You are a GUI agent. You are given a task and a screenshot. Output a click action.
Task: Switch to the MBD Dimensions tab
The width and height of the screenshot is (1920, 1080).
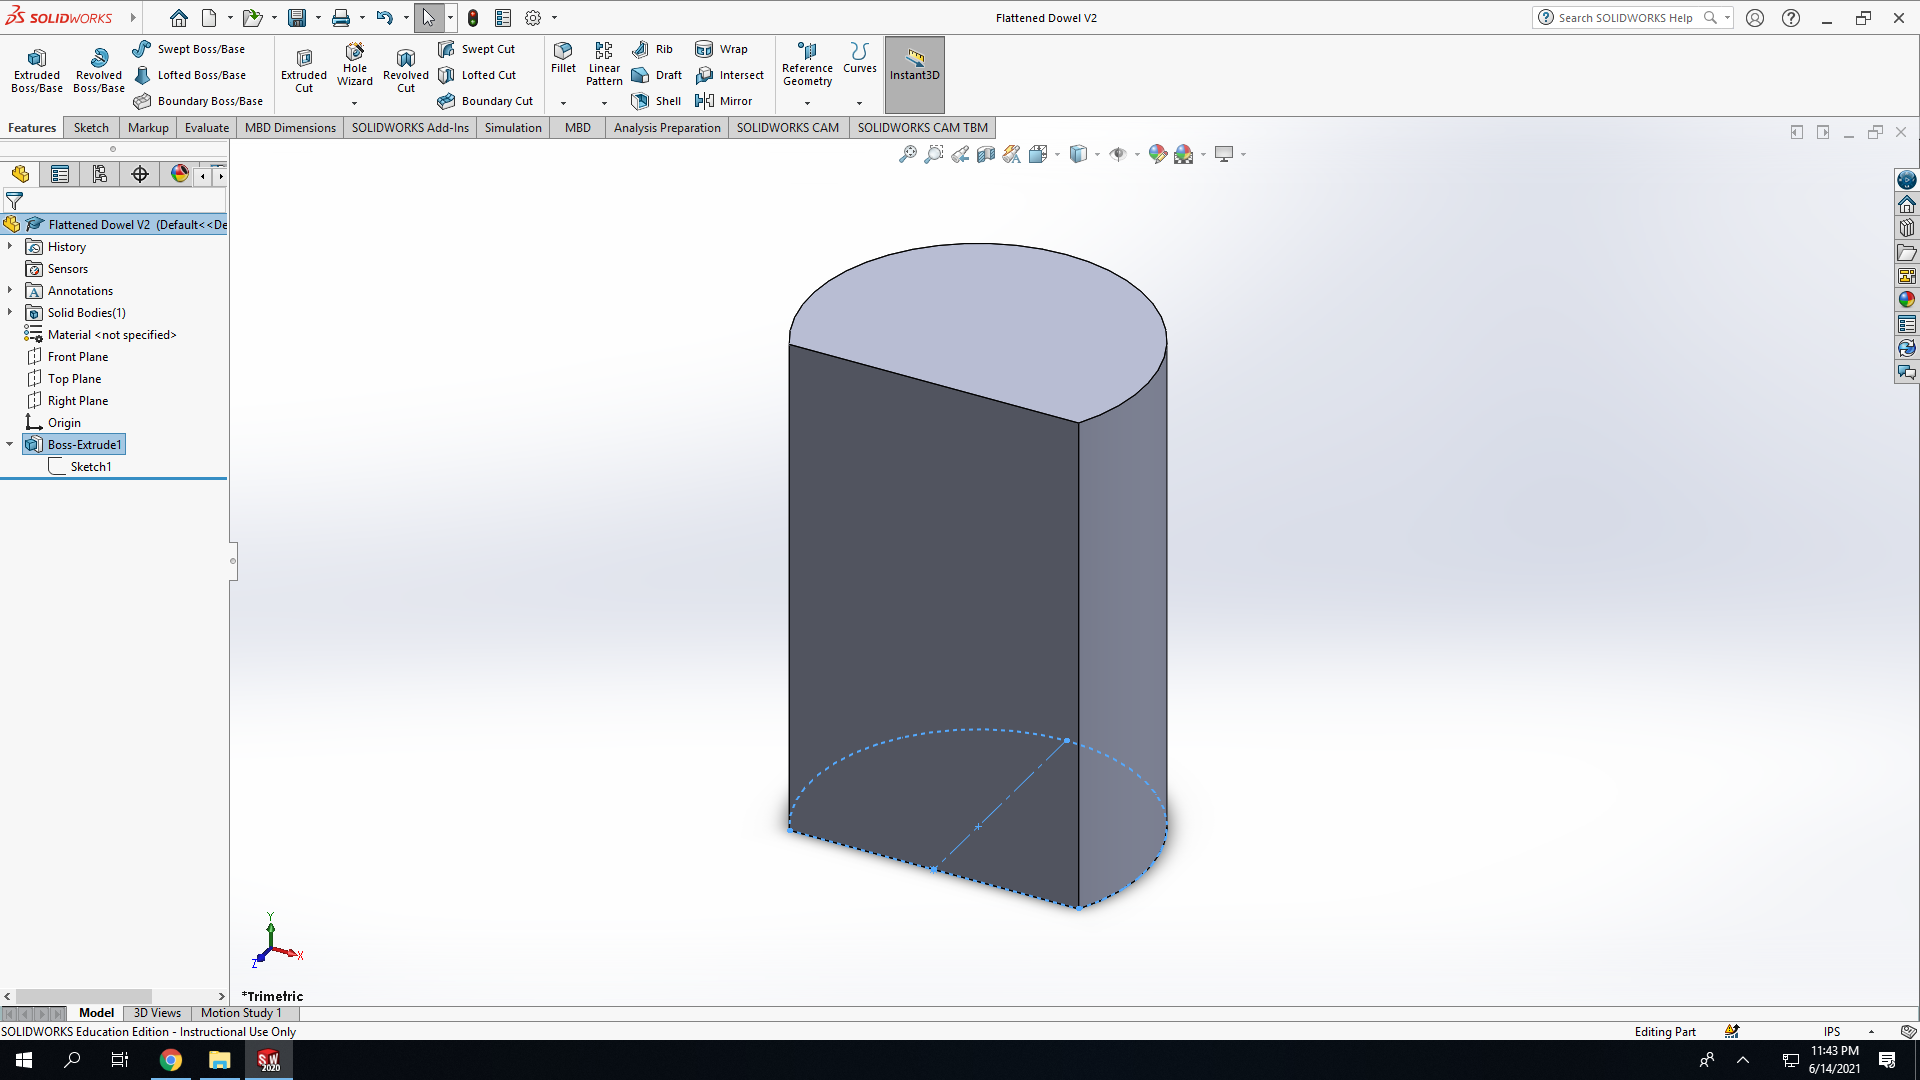pyautogui.click(x=290, y=128)
